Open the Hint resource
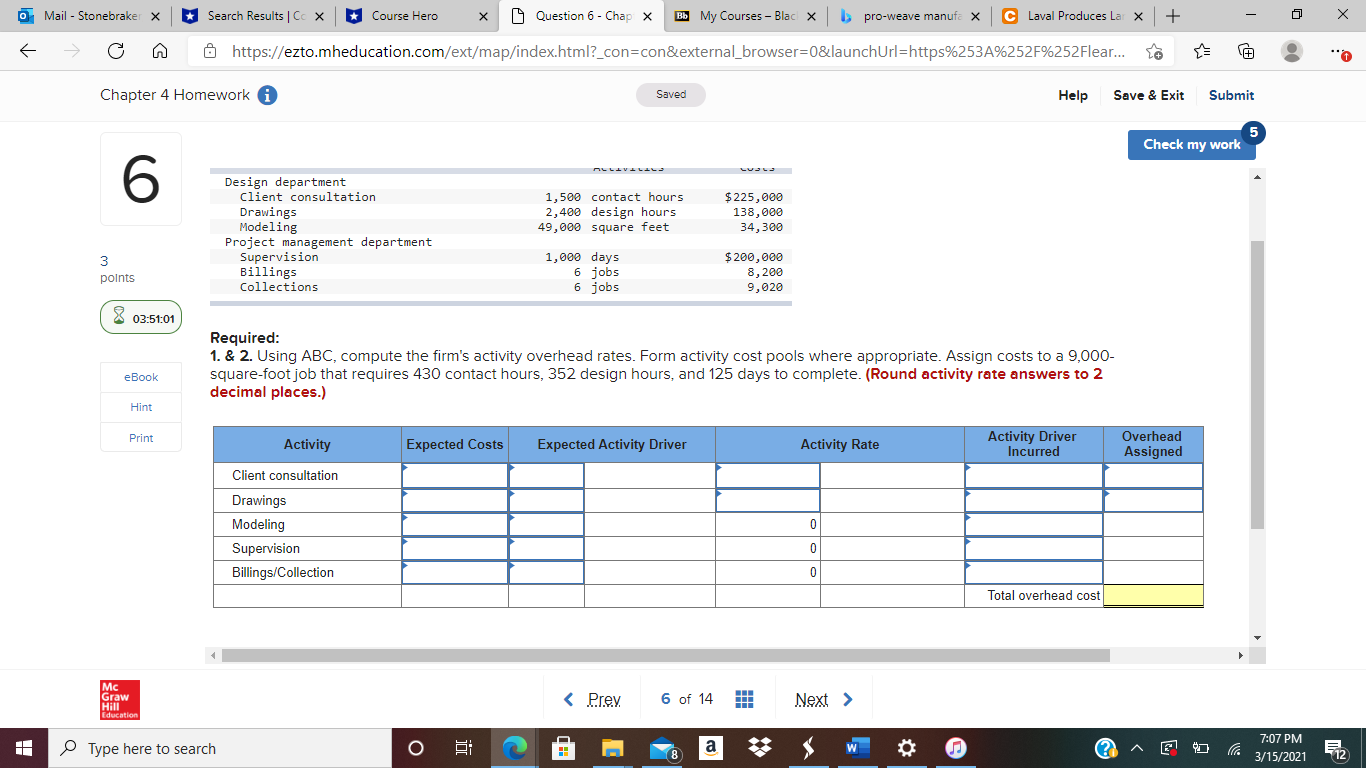Viewport: 1366px width, 768px height. coord(141,407)
